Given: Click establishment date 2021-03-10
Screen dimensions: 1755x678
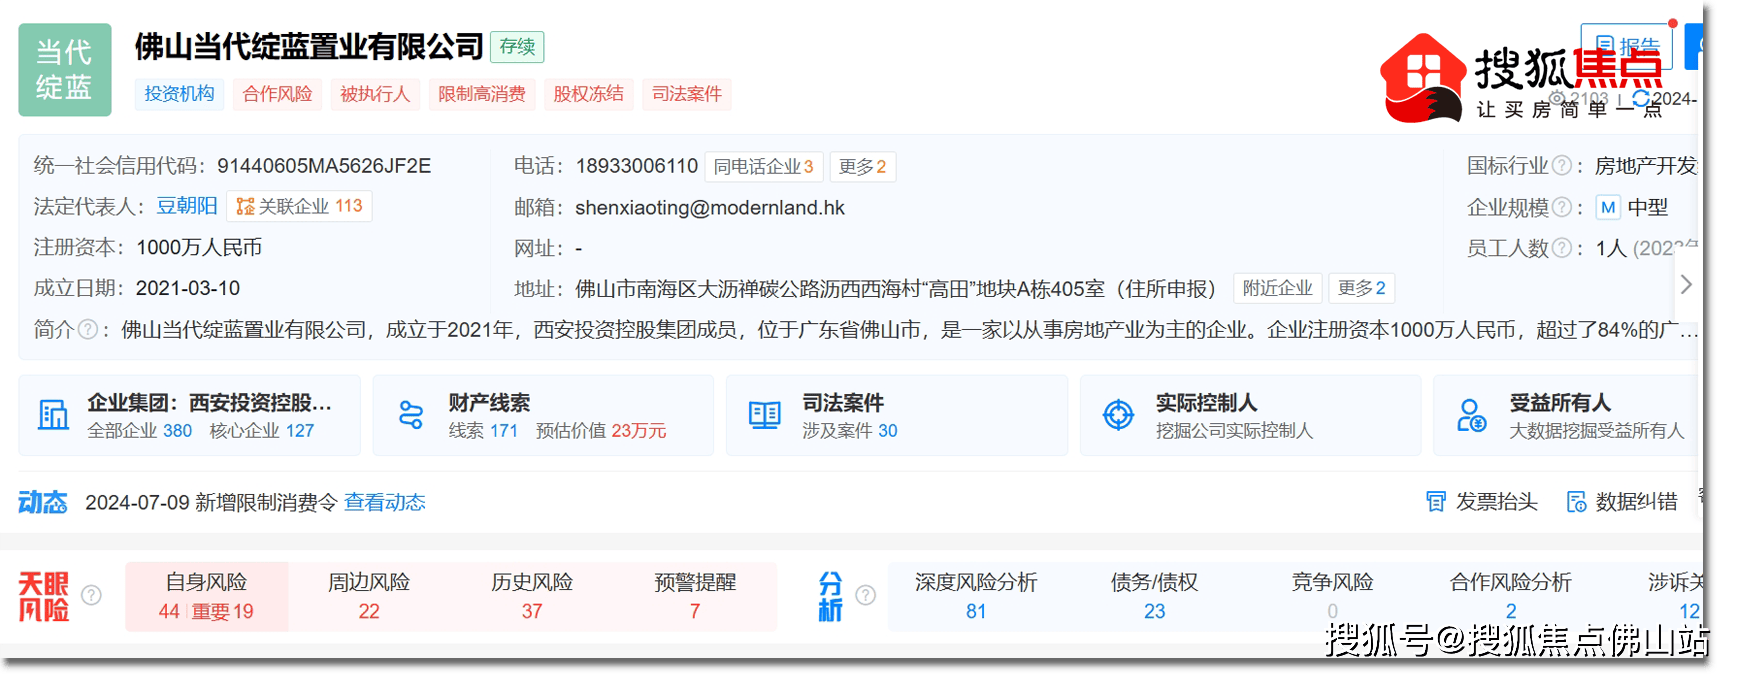Looking at the screenshot, I should click(188, 288).
